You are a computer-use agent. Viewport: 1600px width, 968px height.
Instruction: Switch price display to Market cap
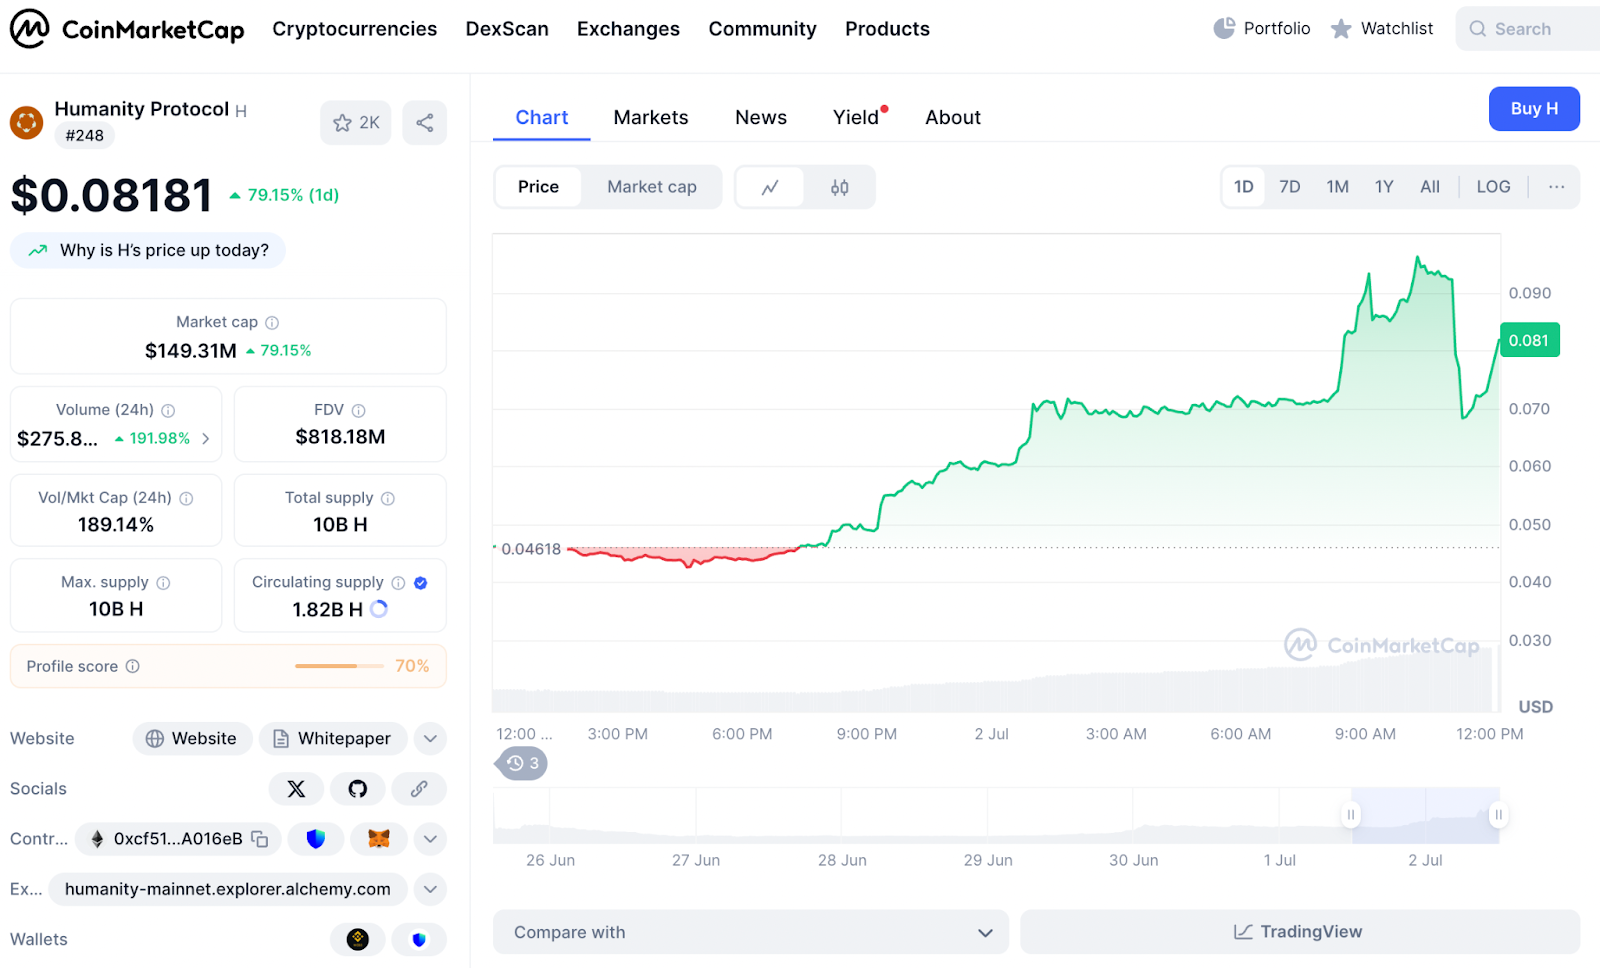tap(651, 187)
